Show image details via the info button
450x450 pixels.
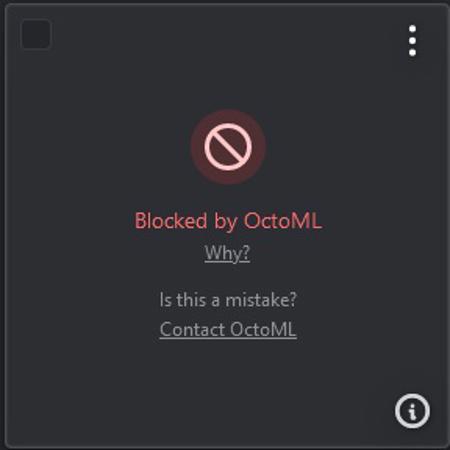[x=412, y=411]
